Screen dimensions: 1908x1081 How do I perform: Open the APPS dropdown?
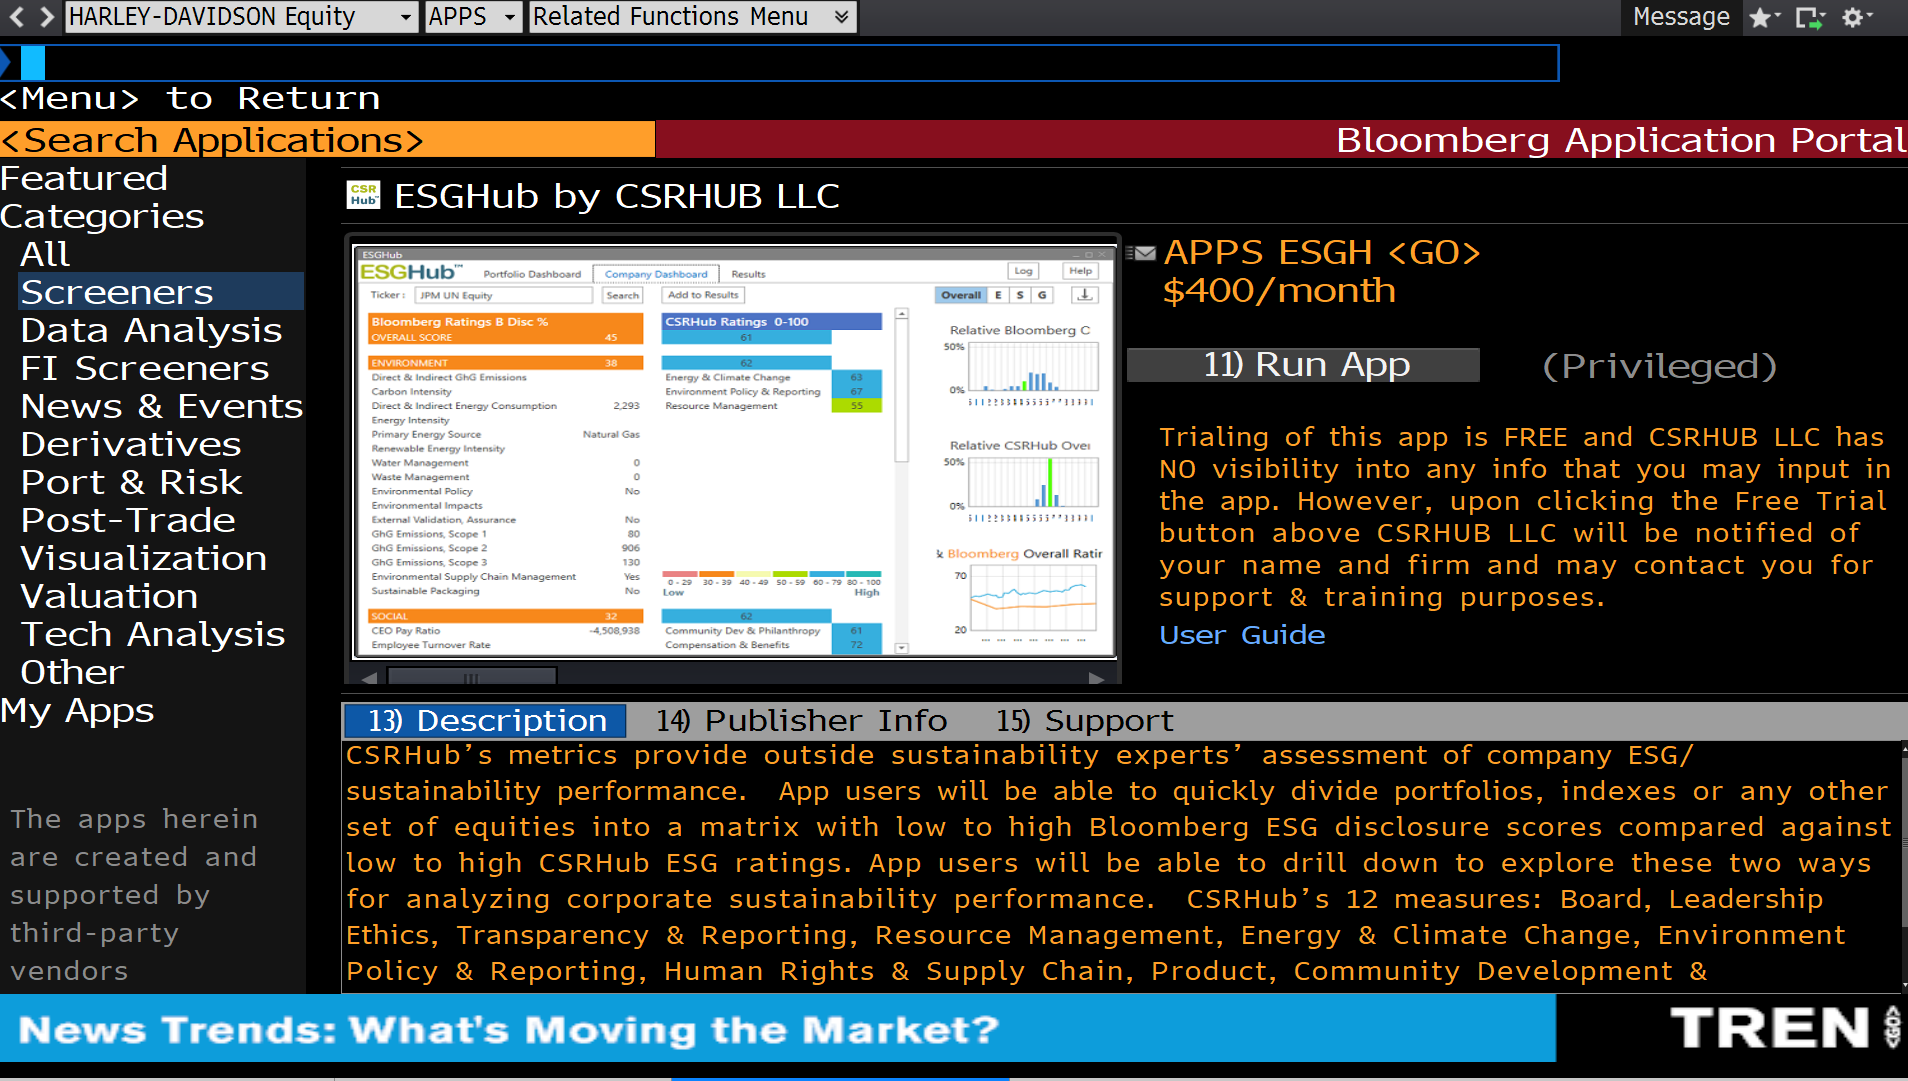point(473,17)
